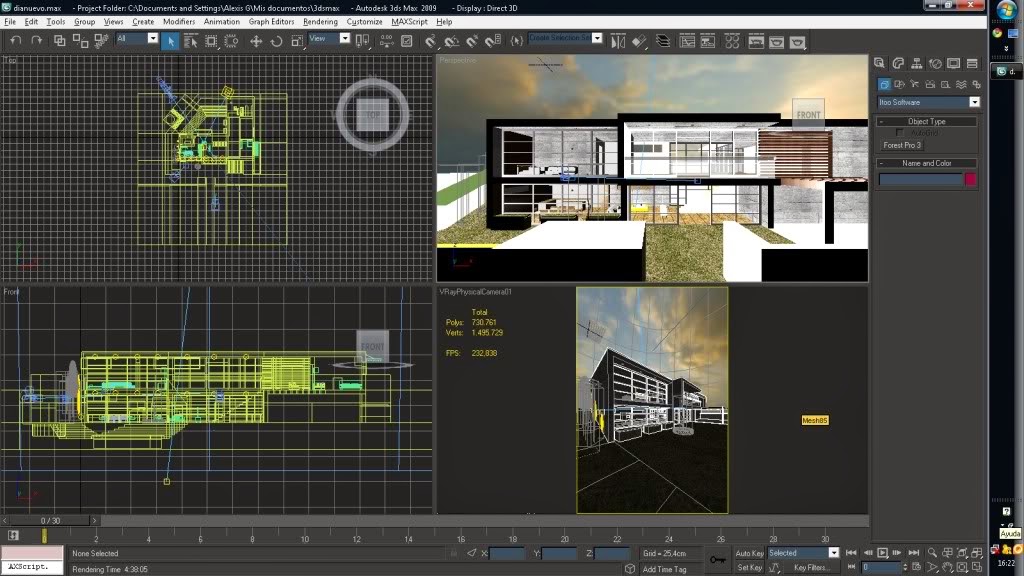Open the Key Filters dialog
The image size is (1024, 576).
[x=813, y=567]
